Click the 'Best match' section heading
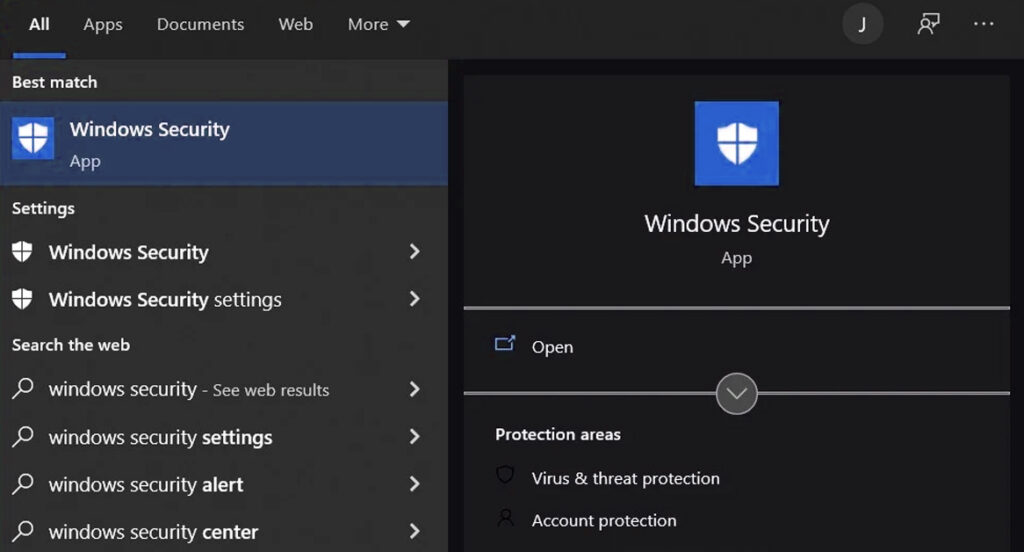The width and height of the screenshot is (1024, 552). tap(54, 82)
